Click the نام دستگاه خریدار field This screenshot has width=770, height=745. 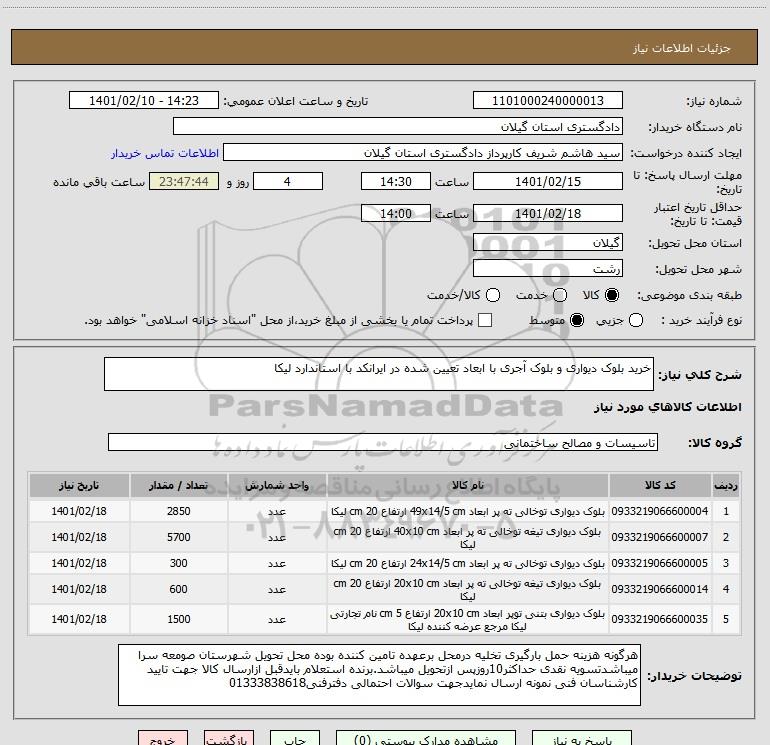pos(398,127)
